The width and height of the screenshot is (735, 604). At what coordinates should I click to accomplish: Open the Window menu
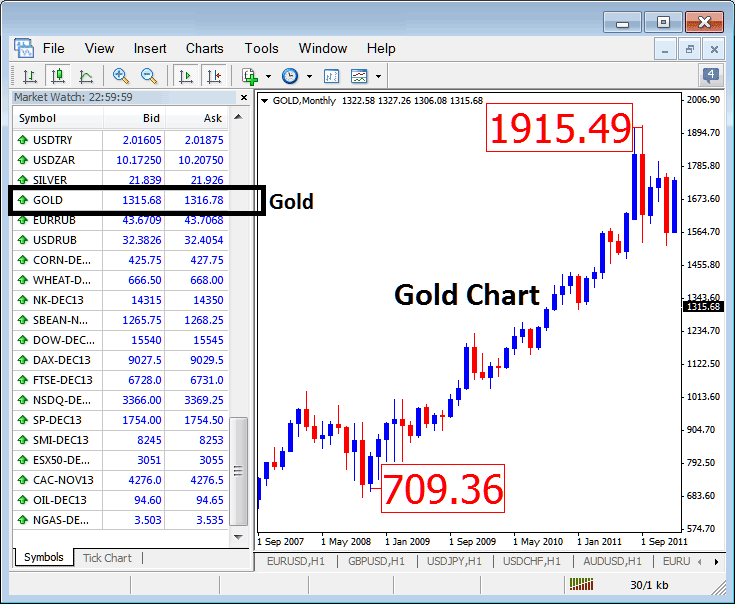coord(323,48)
